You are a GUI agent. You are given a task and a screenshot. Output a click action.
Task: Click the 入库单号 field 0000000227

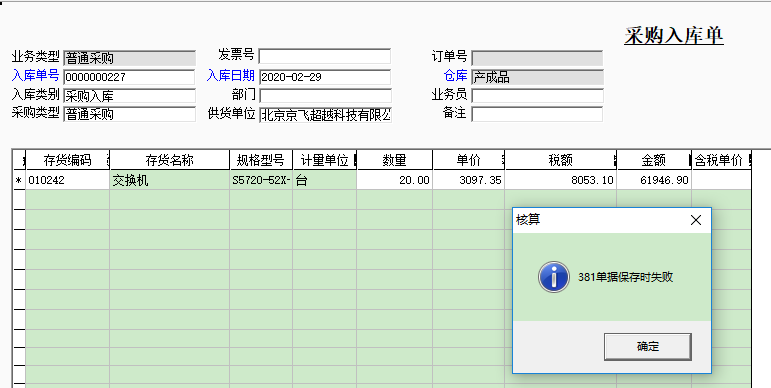[129, 77]
